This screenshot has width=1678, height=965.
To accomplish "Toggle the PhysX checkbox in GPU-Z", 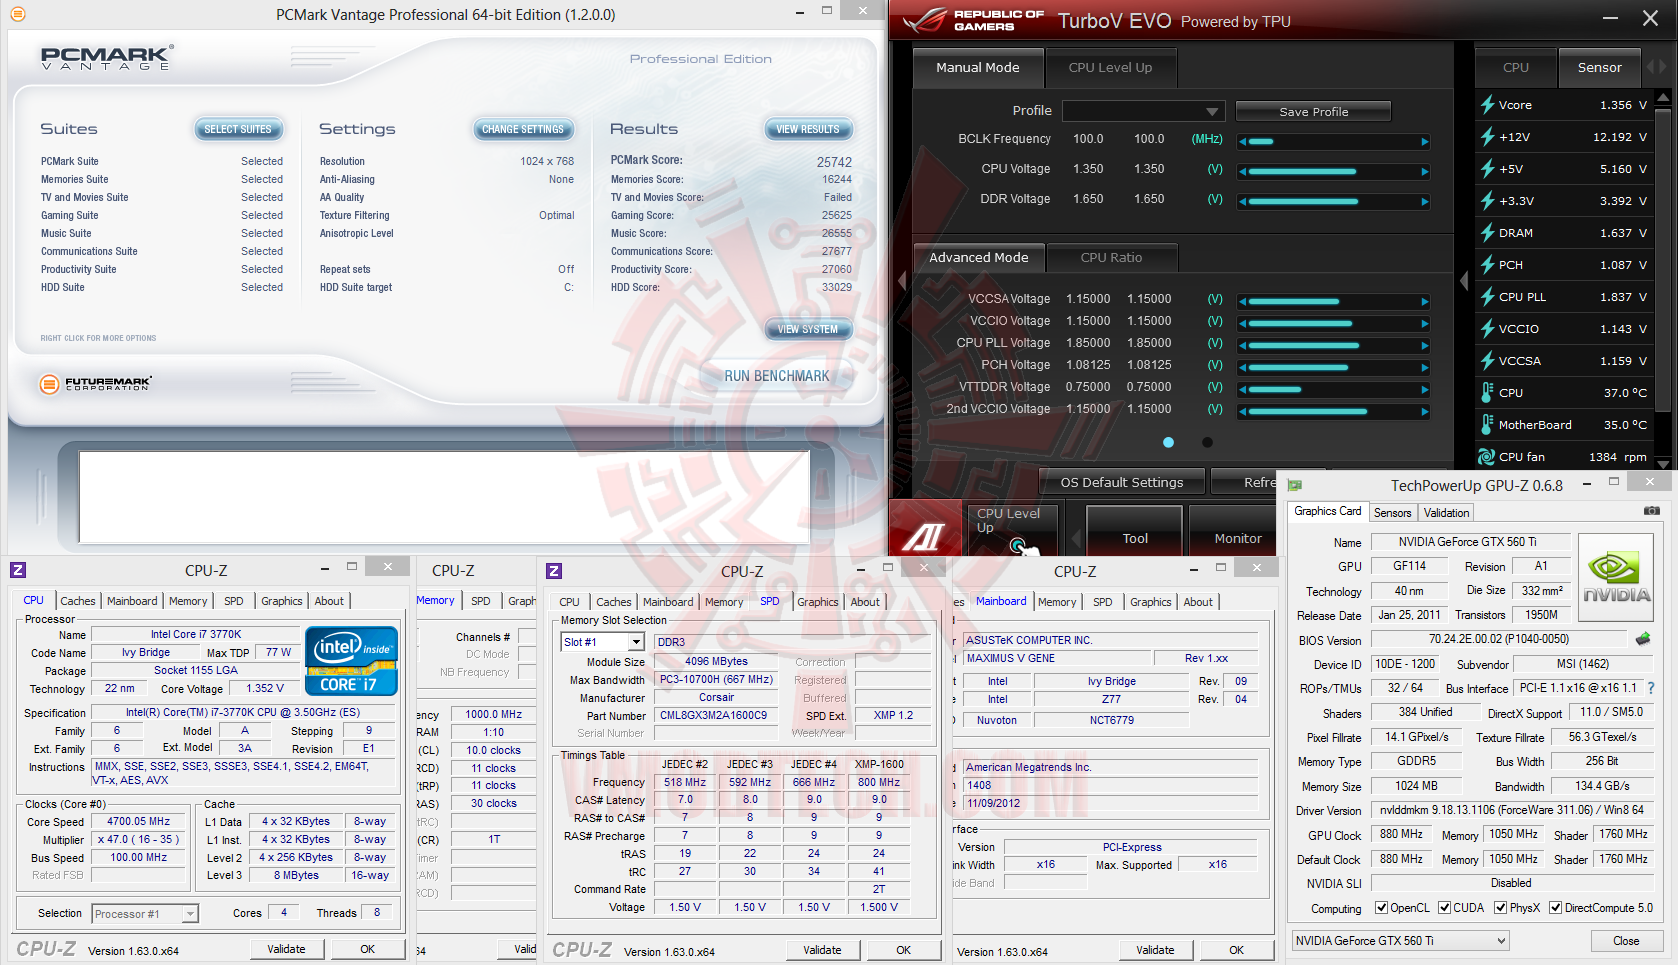I will click(x=1500, y=908).
